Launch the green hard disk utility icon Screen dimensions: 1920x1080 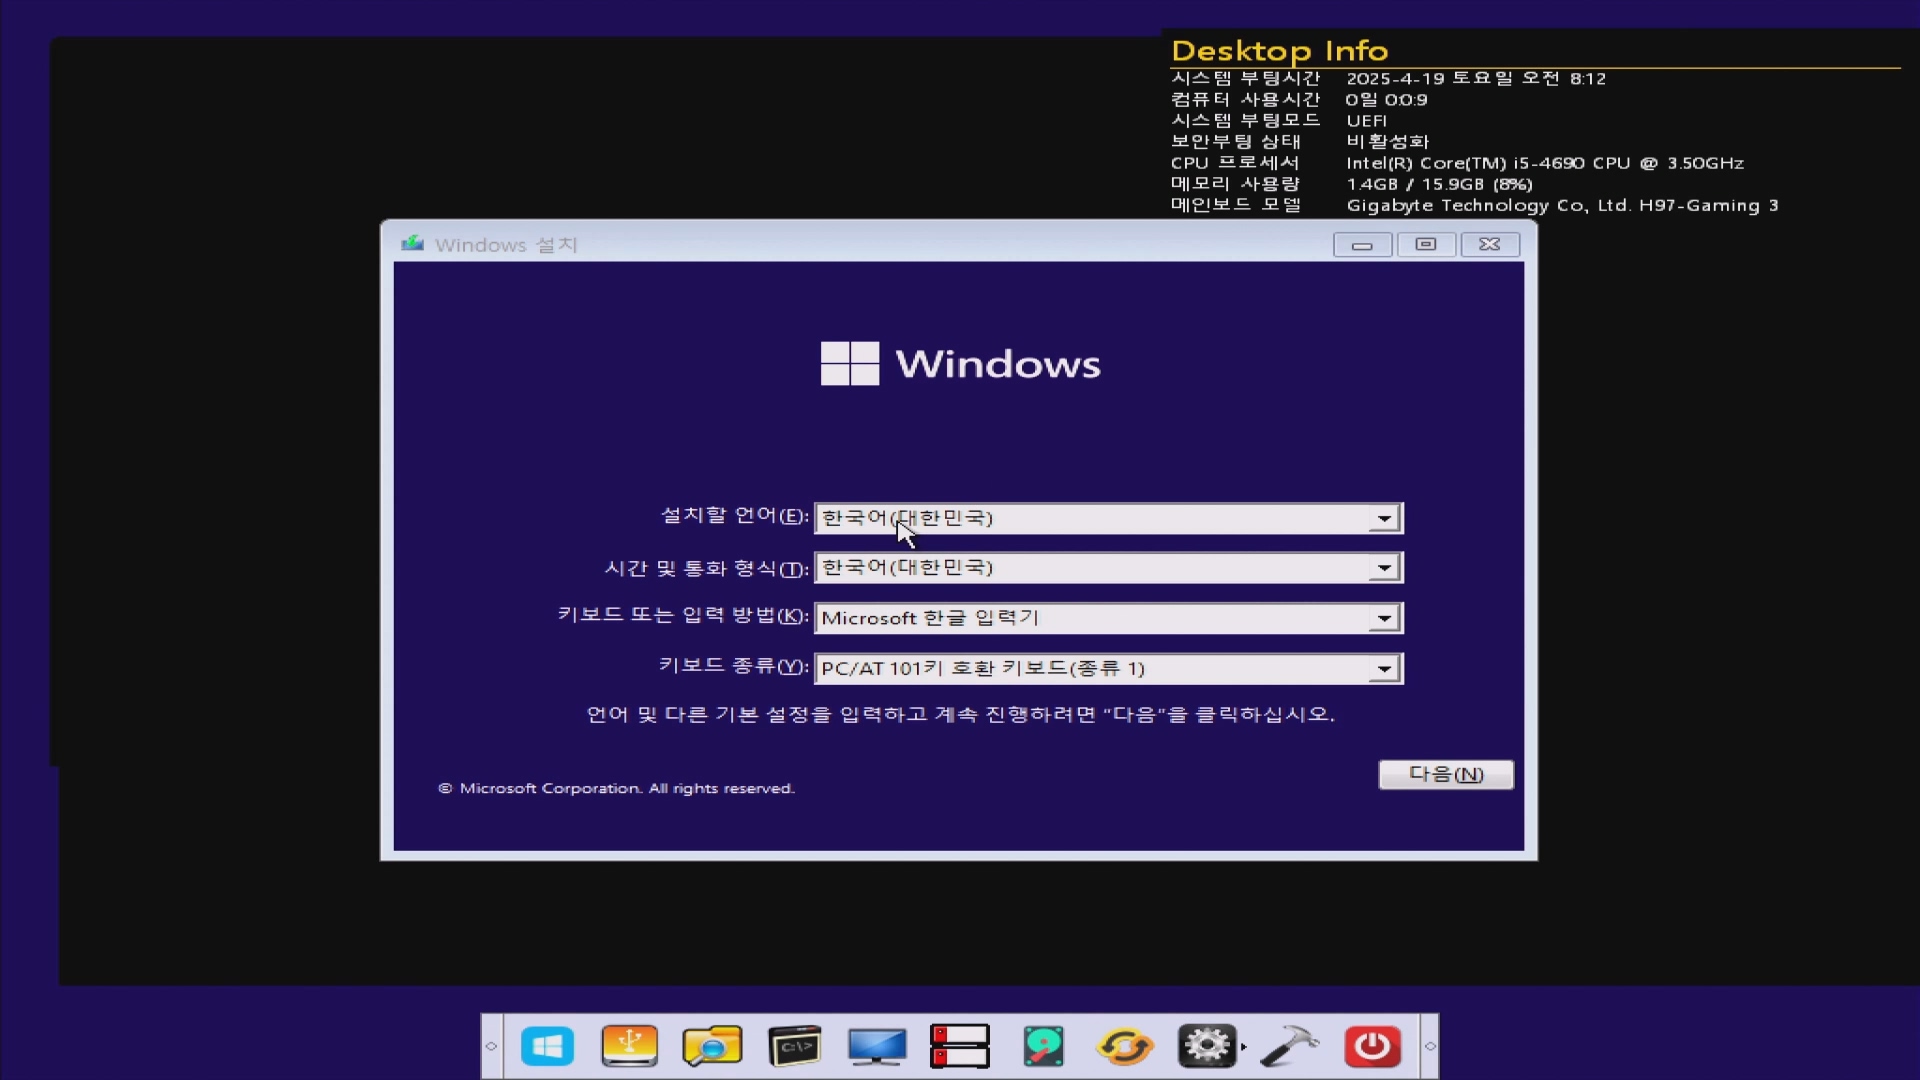(1043, 1046)
